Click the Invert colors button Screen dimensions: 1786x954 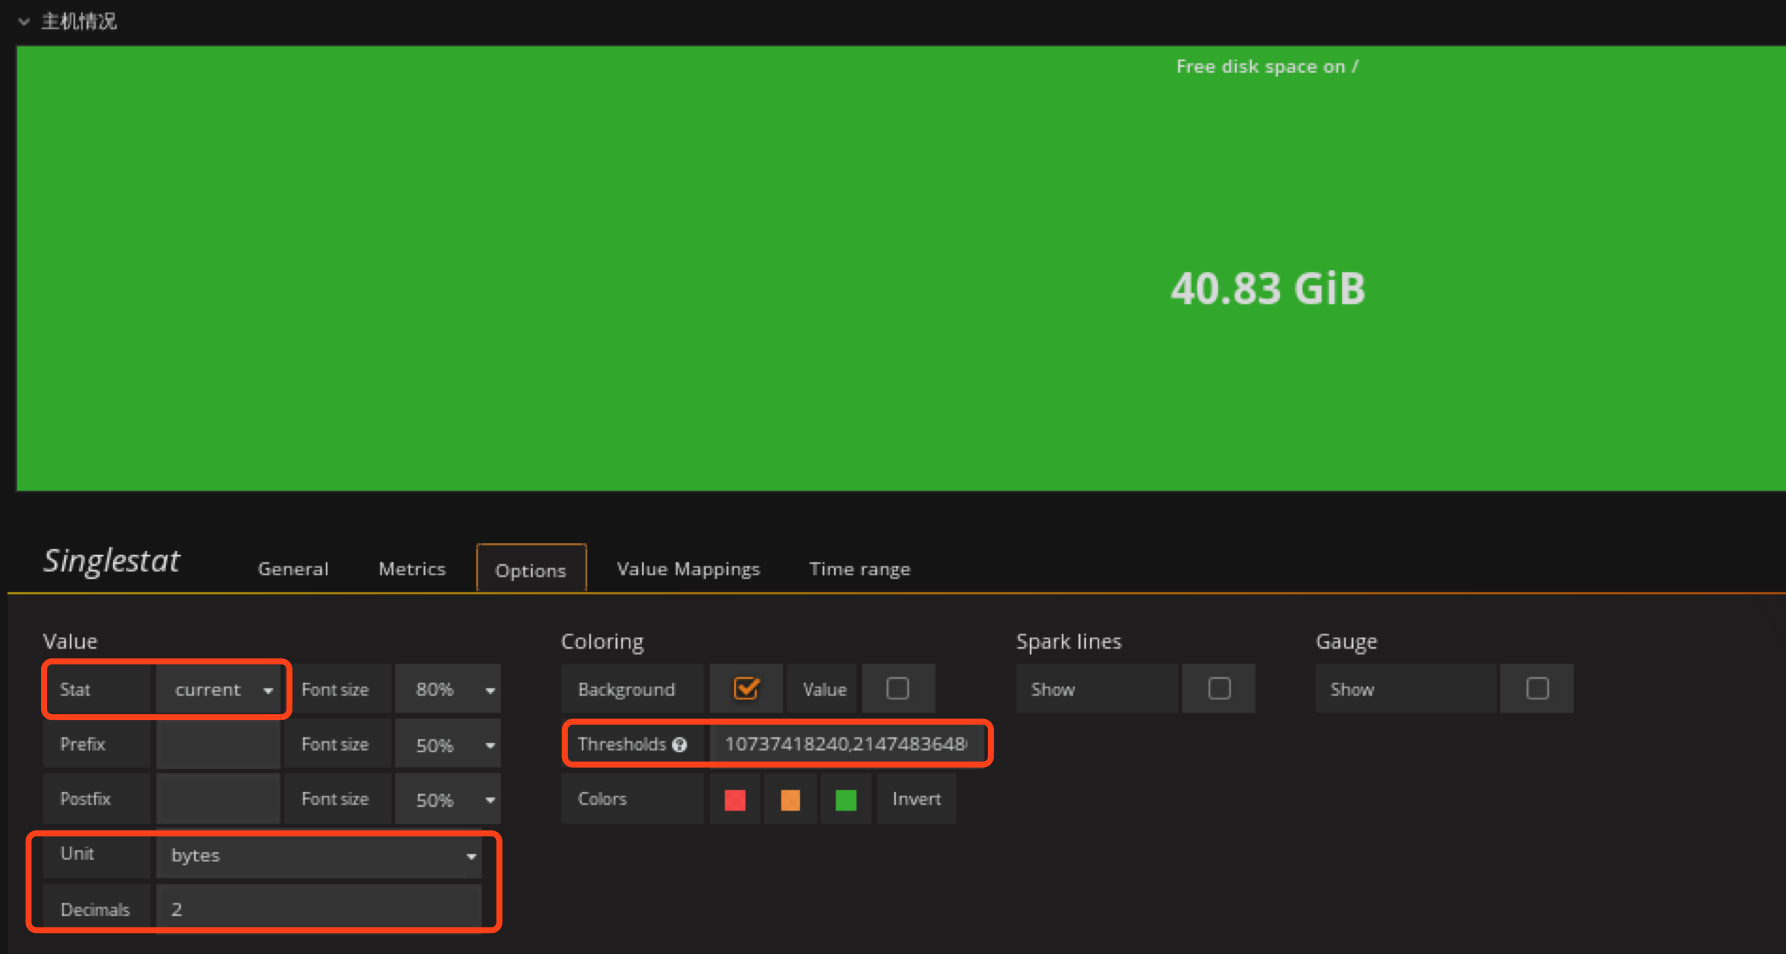[x=916, y=799]
